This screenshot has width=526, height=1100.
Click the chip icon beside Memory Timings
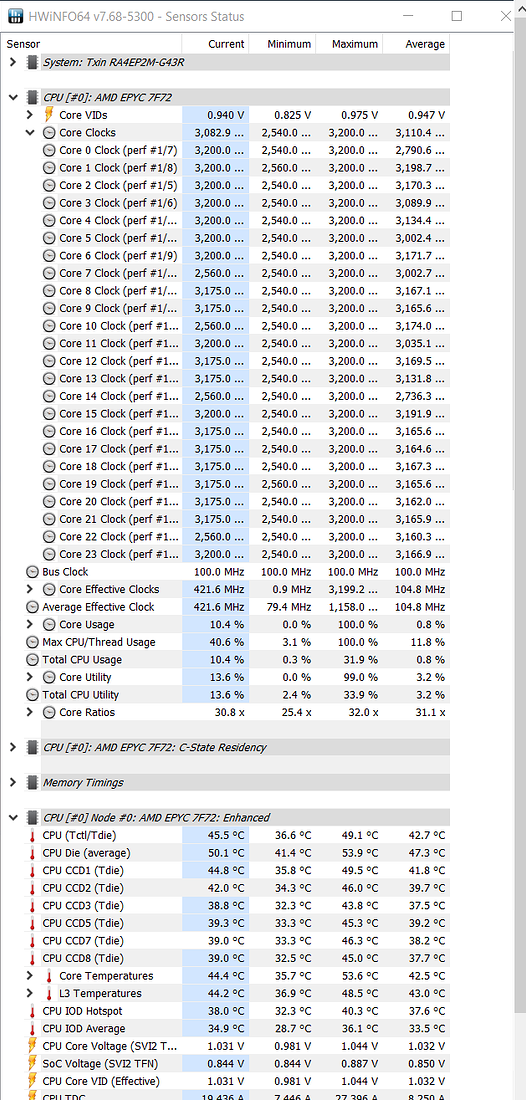pyautogui.click(x=32, y=782)
